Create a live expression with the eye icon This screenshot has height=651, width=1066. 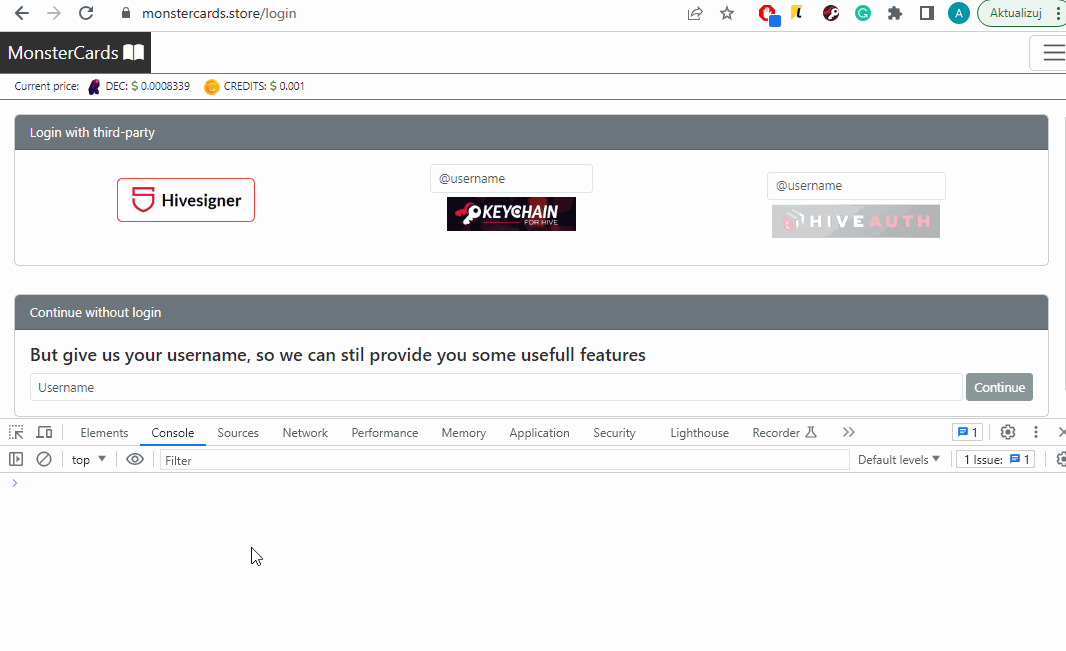(135, 459)
